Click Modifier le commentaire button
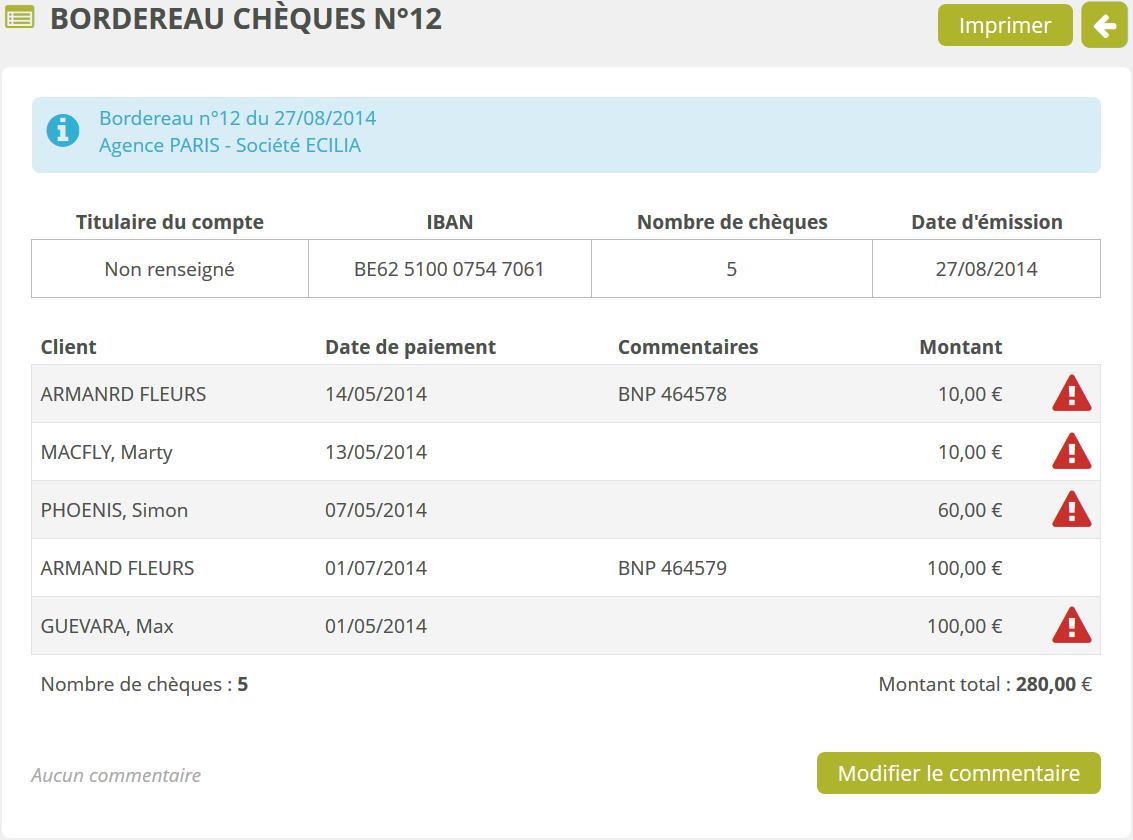The width and height of the screenshot is (1133, 840). (958, 773)
